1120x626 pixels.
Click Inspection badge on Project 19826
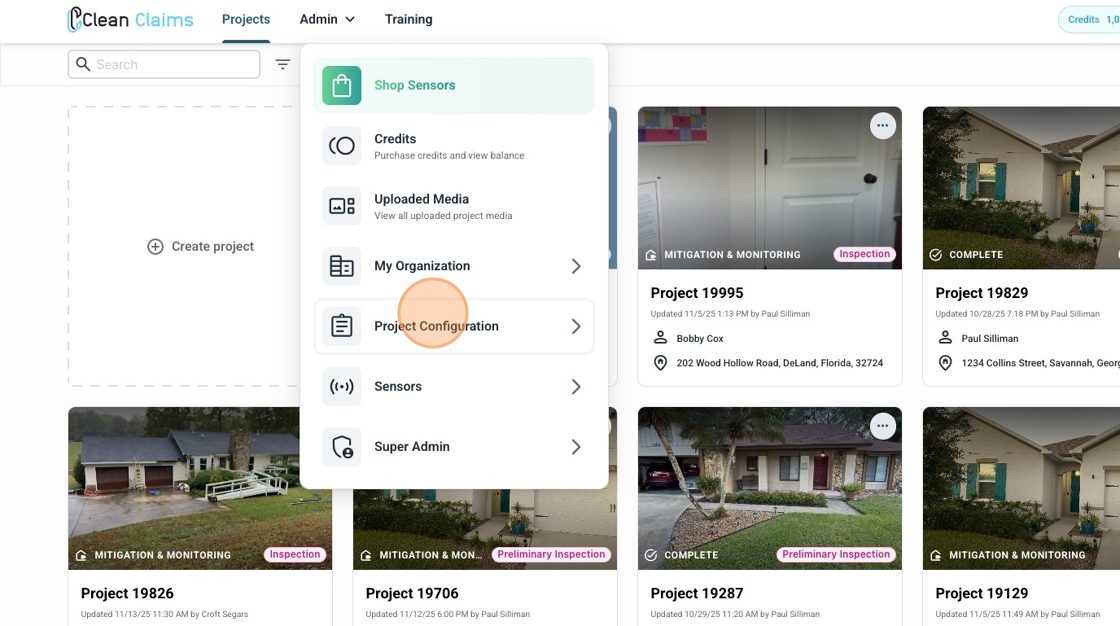pyautogui.click(x=295, y=554)
